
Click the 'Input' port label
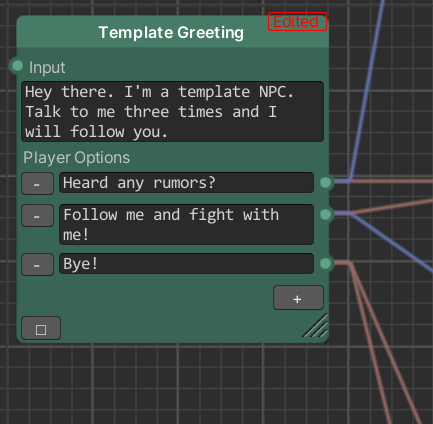47,67
